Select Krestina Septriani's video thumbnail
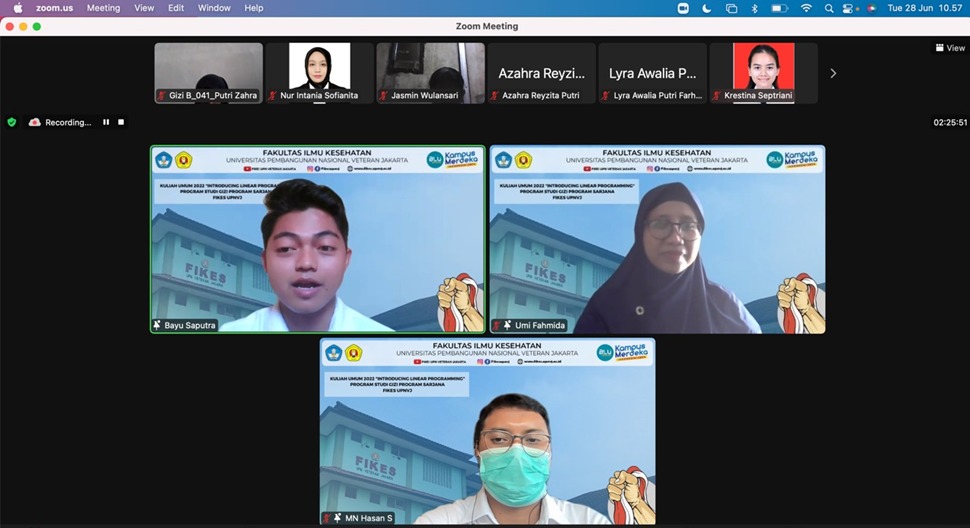 point(763,73)
